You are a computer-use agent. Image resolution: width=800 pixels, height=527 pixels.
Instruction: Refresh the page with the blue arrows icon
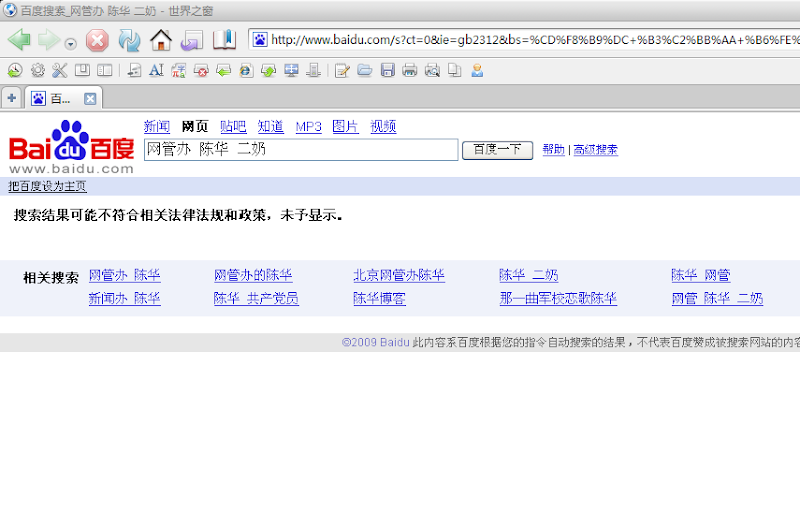129,40
